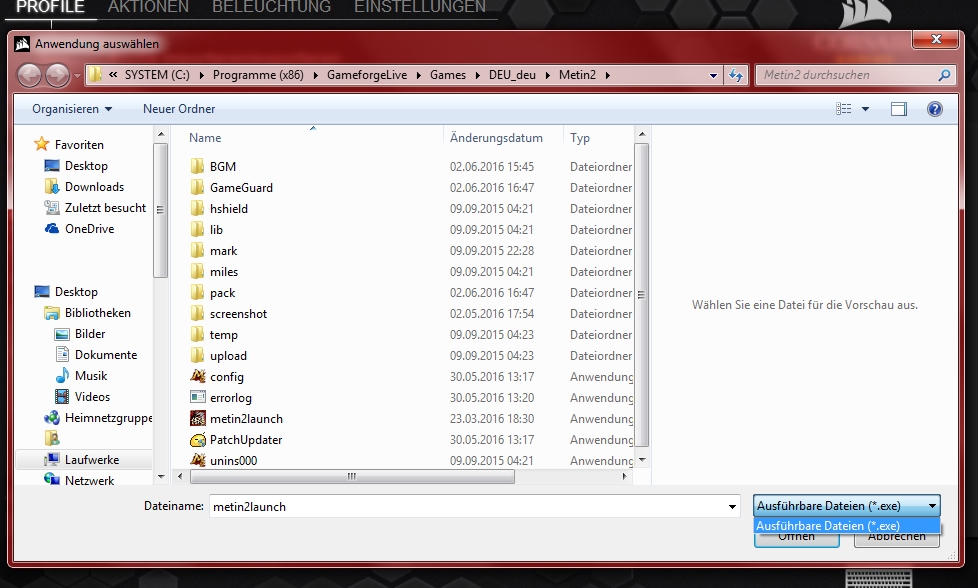The width and height of the screenshot is (978, 588).
Task: Expand the chevron after Programme (x86) in path
Action: click(x=315, y=75)
